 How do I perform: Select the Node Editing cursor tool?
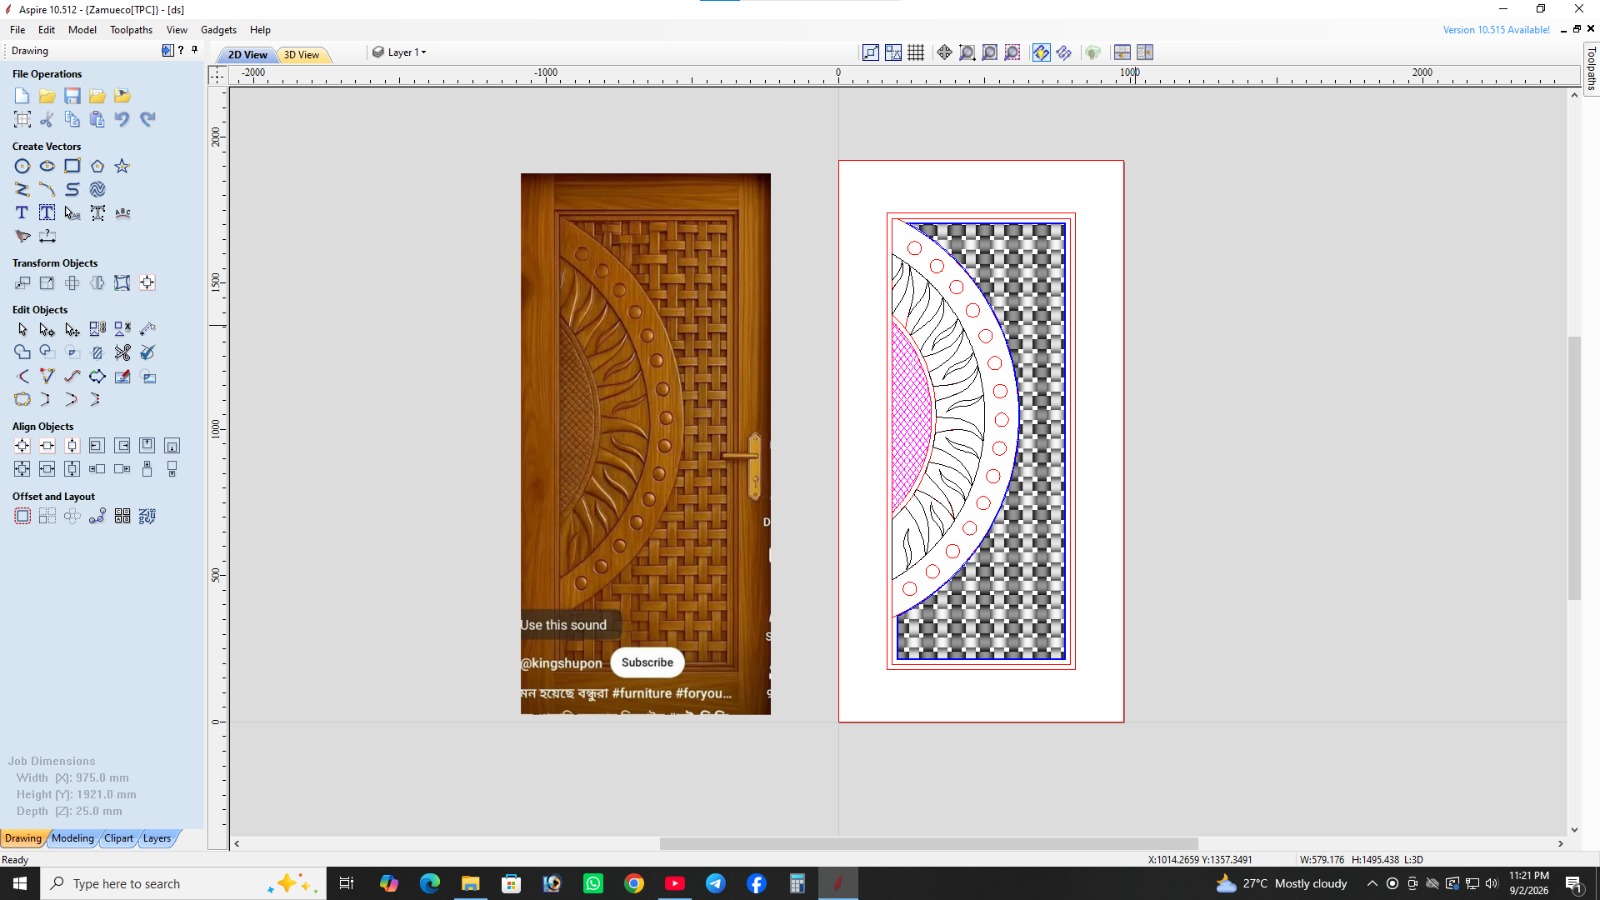(x=47, y=329)
